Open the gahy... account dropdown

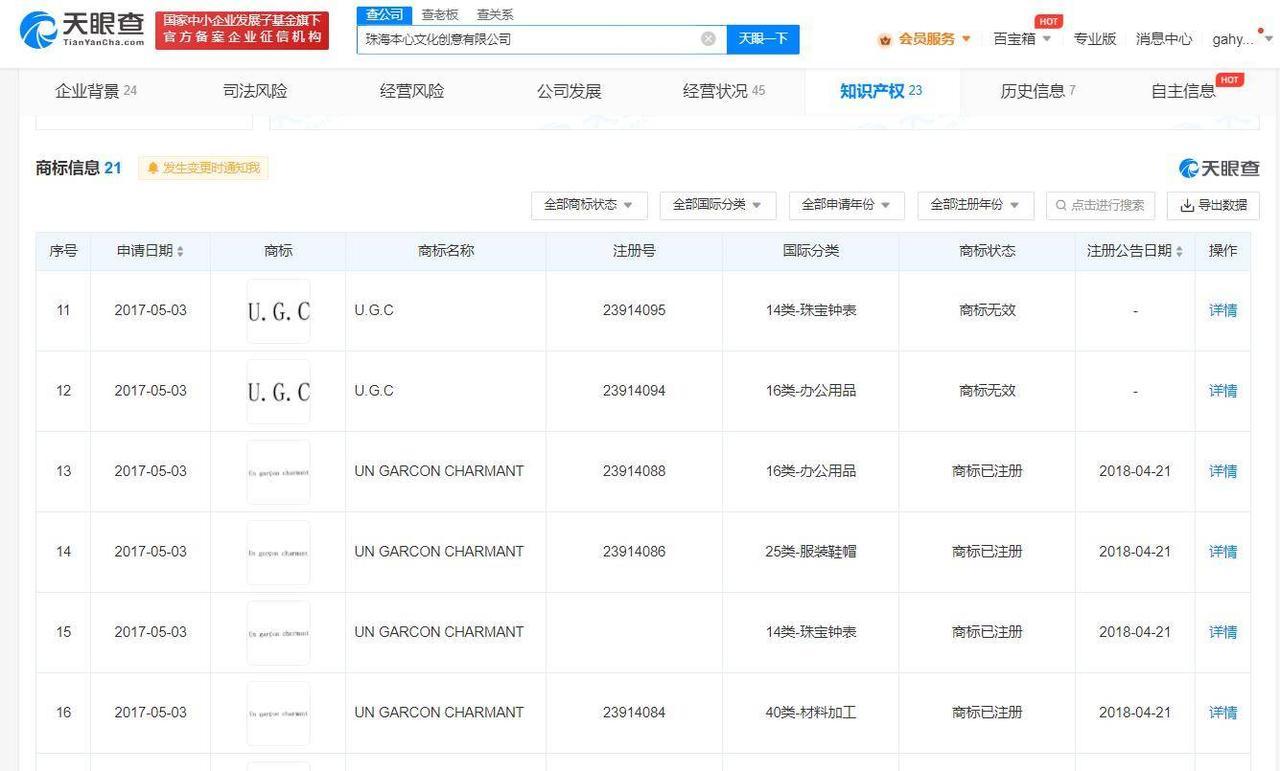[1243, 39]
